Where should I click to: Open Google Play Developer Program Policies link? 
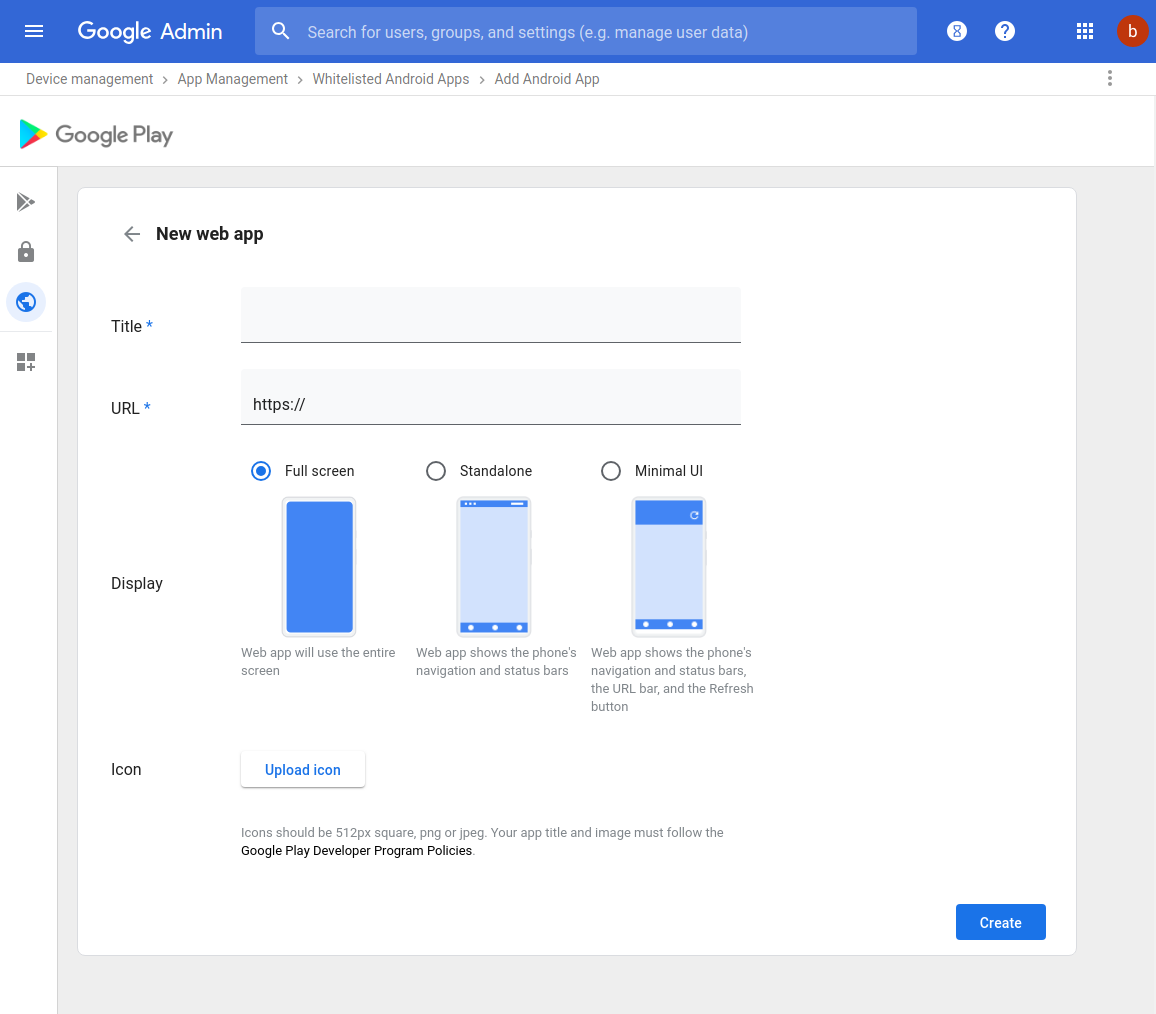point(356,850)
